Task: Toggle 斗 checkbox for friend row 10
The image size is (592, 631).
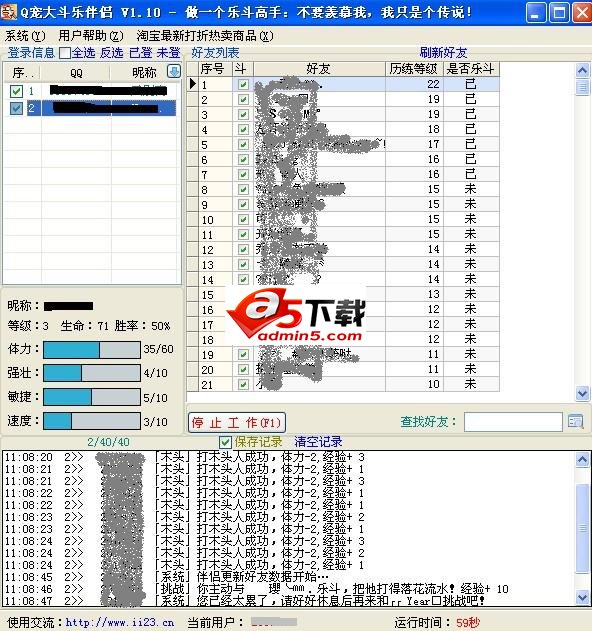Action: tap(243, 219)
